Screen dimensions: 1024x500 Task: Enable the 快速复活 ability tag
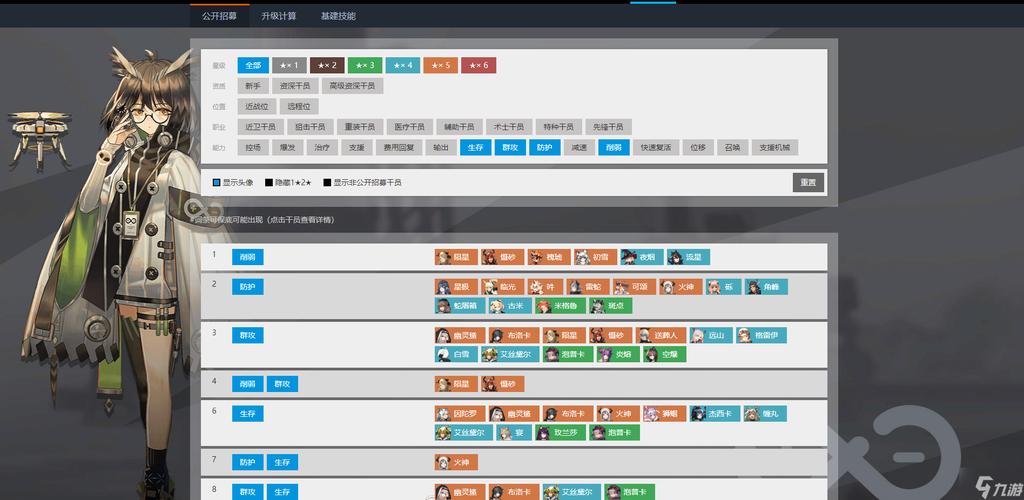(656, 148)
